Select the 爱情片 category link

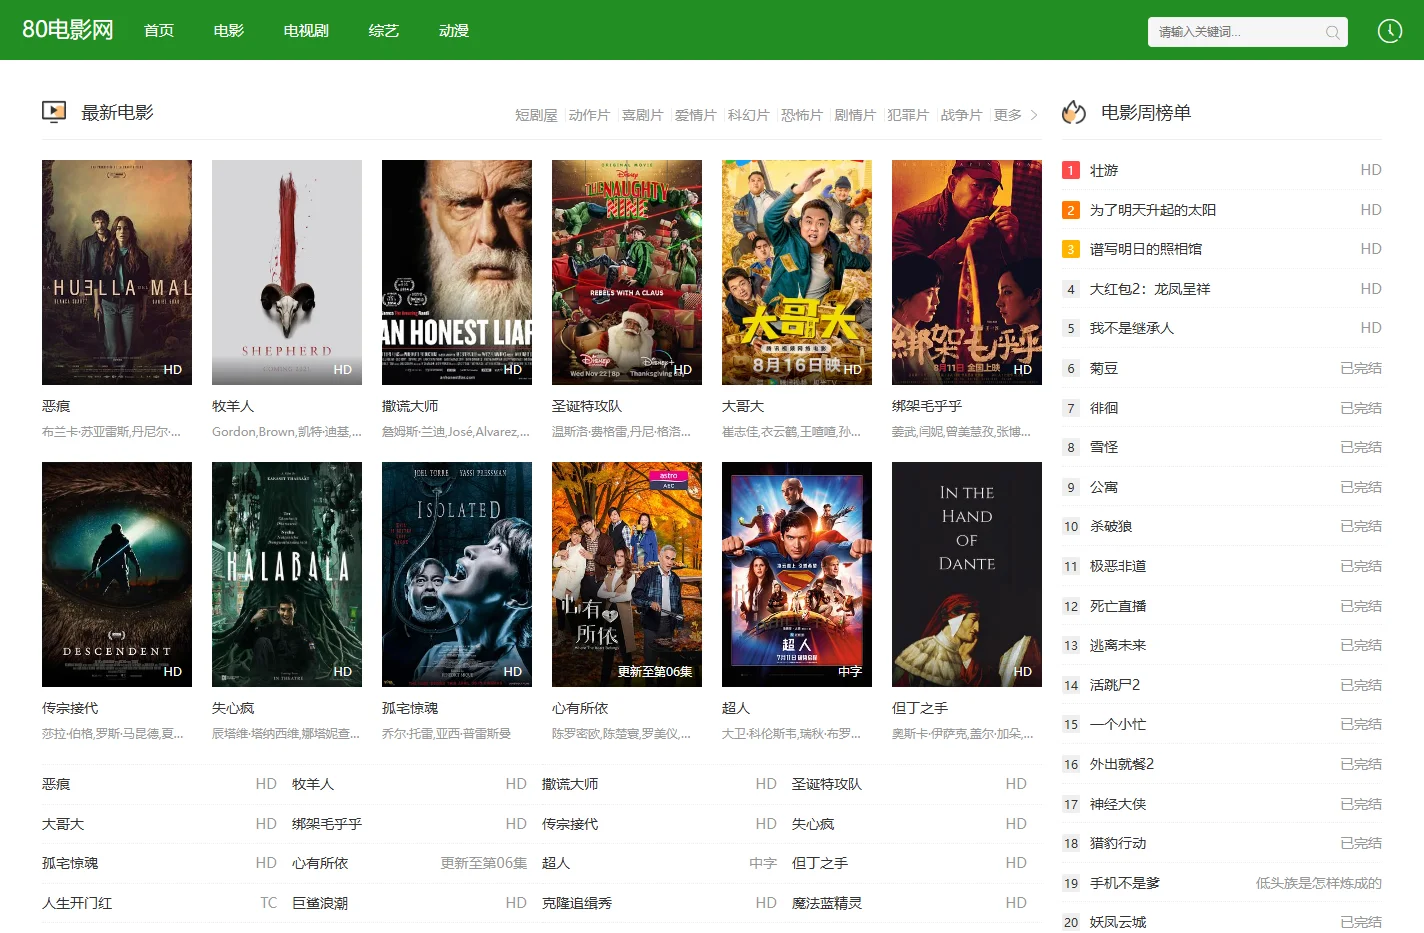695,115
